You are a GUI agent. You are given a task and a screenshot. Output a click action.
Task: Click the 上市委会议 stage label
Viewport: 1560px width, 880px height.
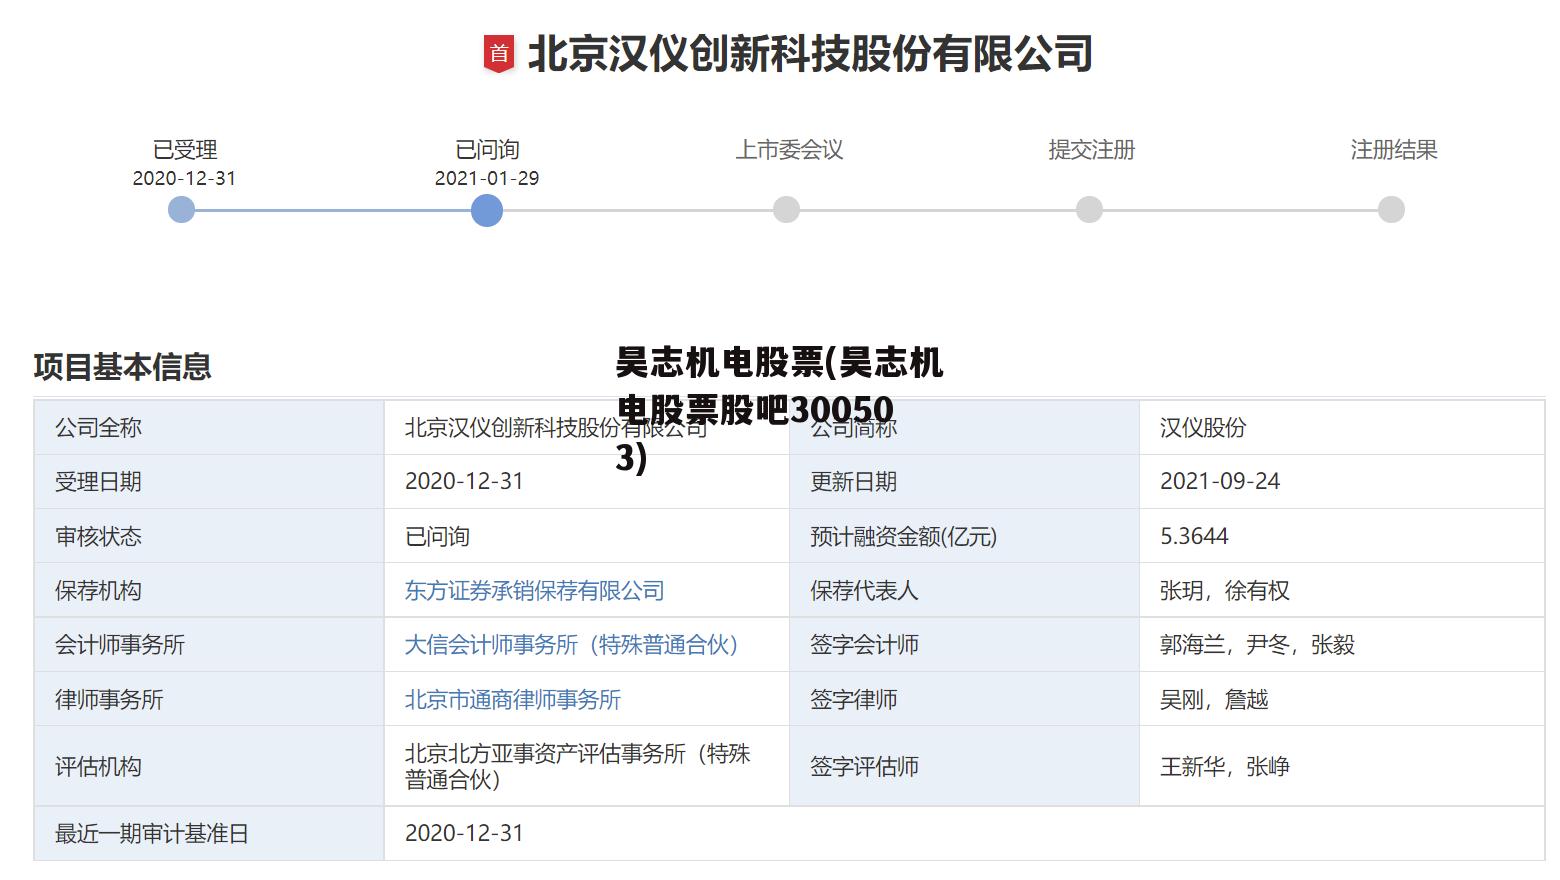[790, 150]
